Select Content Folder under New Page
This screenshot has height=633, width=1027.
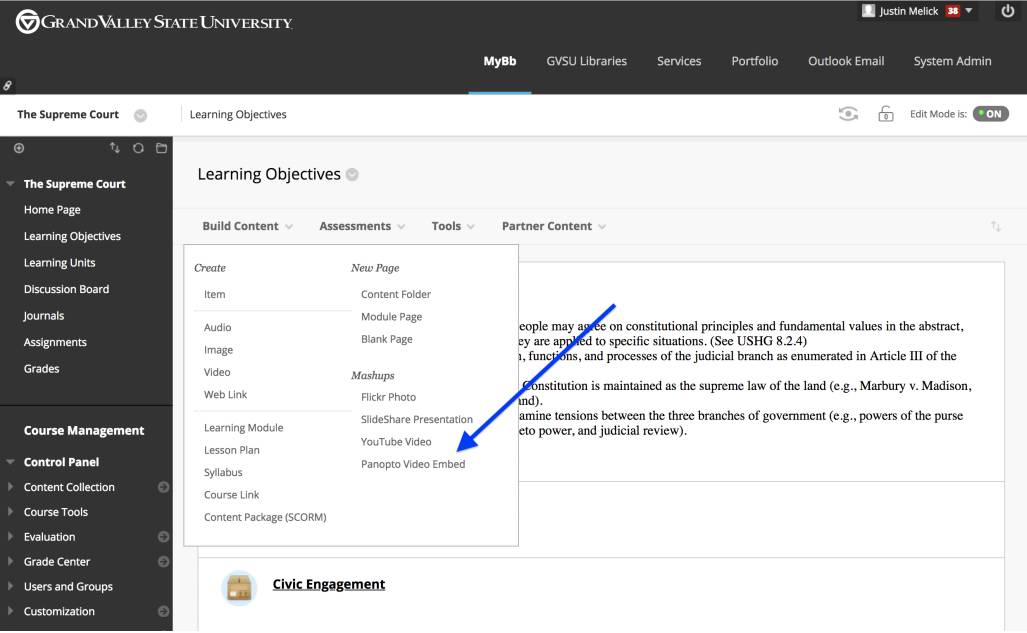pyautogui.click(x=396, y=294)
